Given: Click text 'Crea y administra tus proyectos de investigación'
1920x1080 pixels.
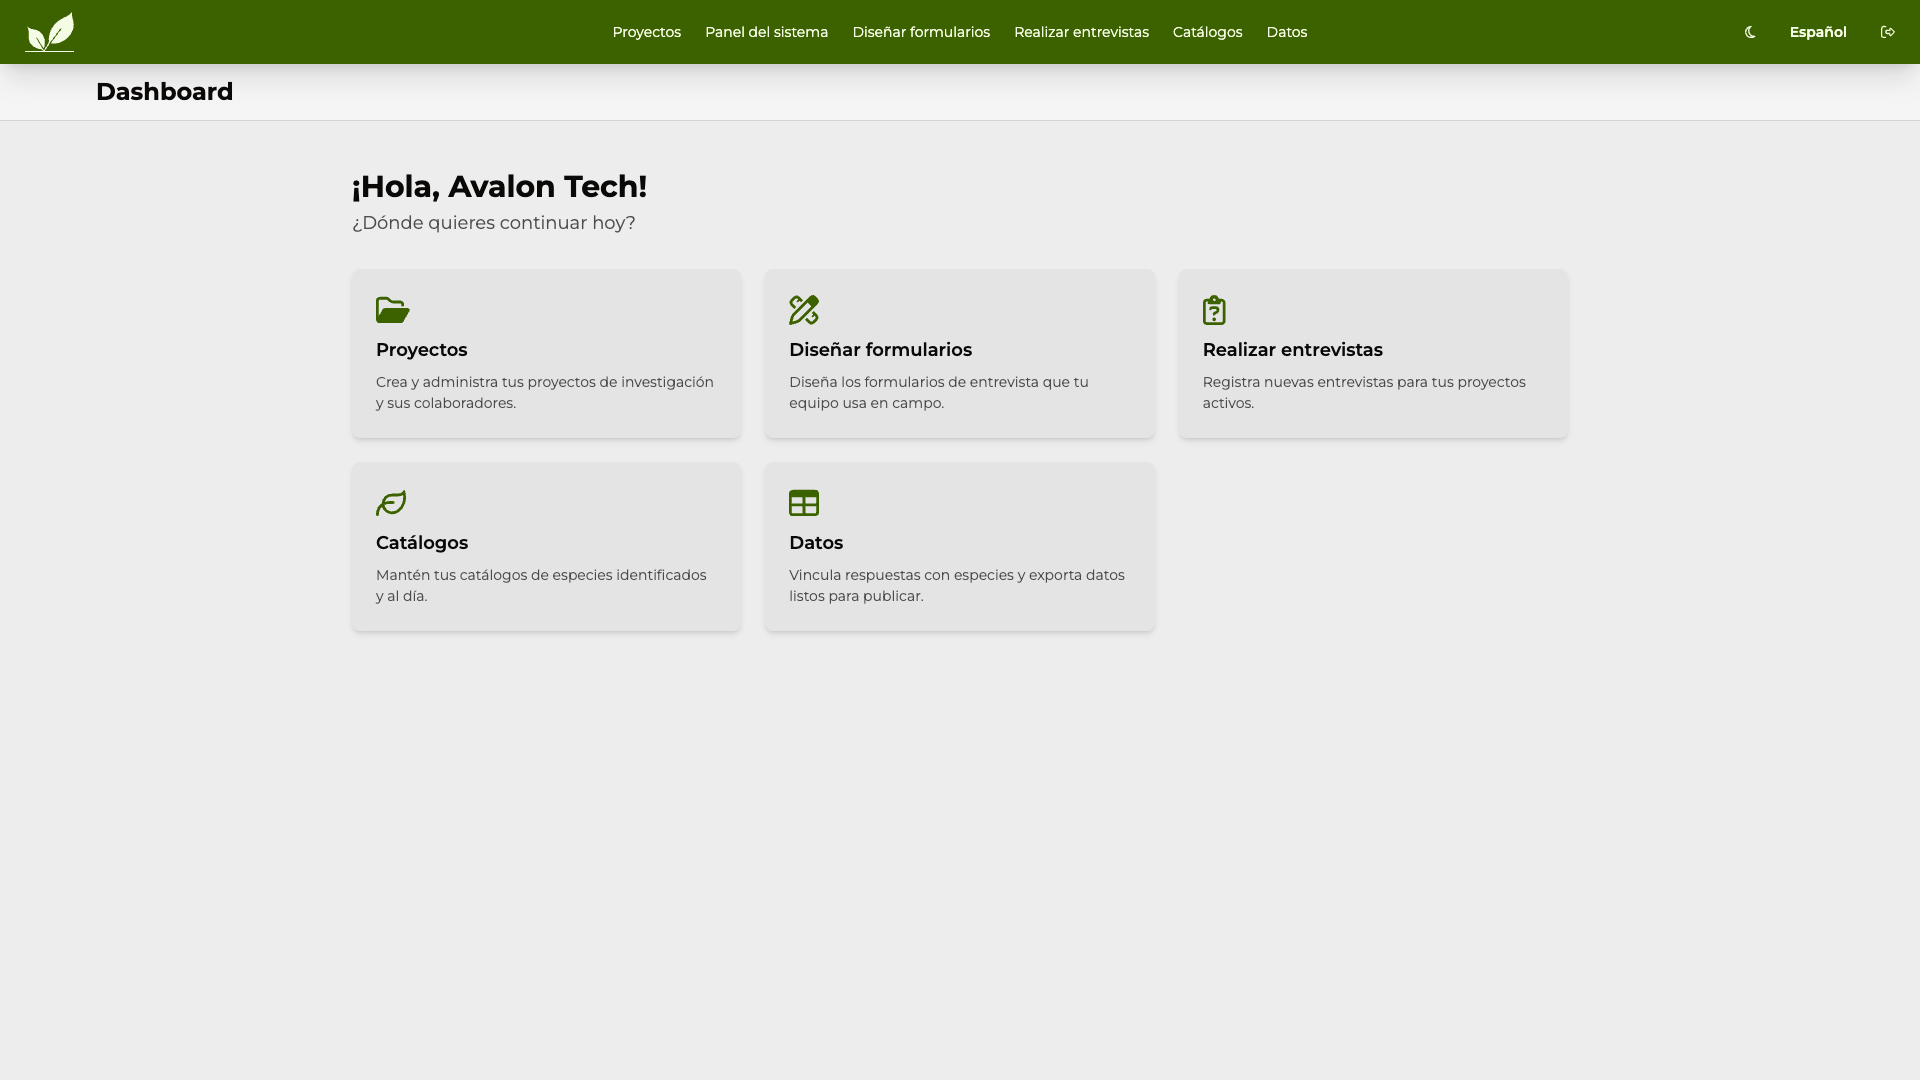Looking at the screenshot, I should (545, 382).
